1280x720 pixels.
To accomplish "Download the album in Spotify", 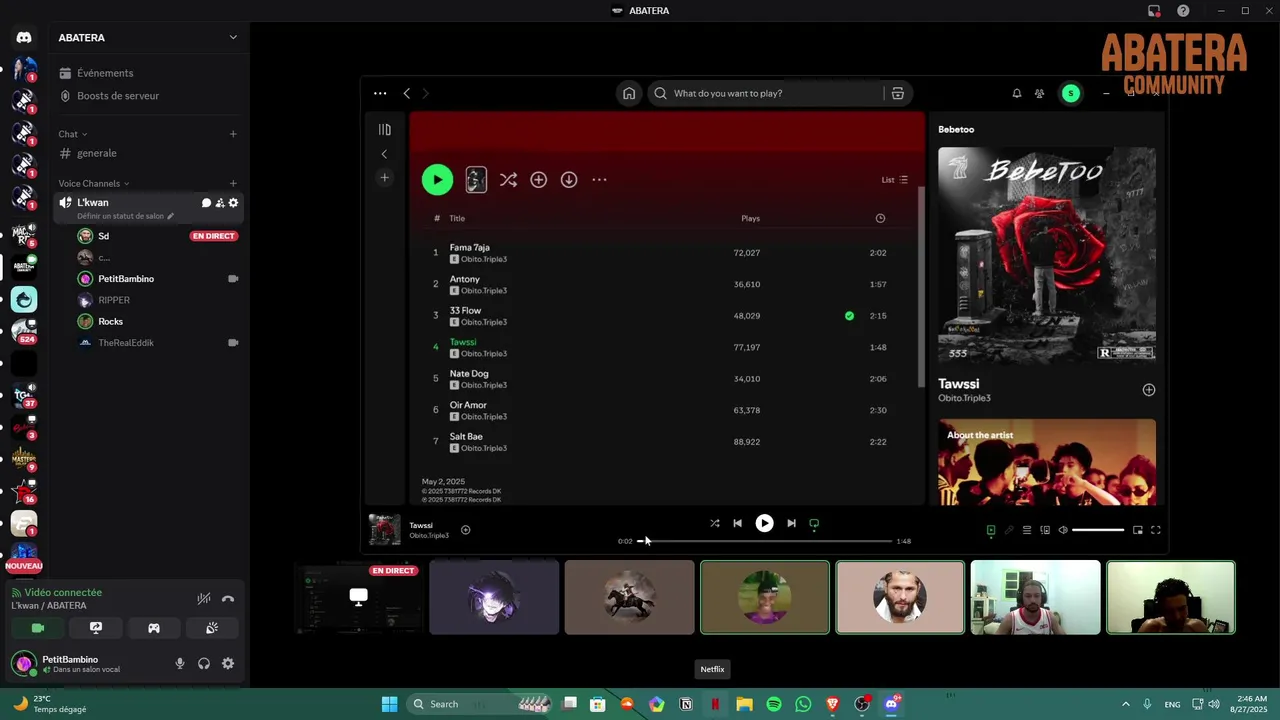I will click(569, 180).
